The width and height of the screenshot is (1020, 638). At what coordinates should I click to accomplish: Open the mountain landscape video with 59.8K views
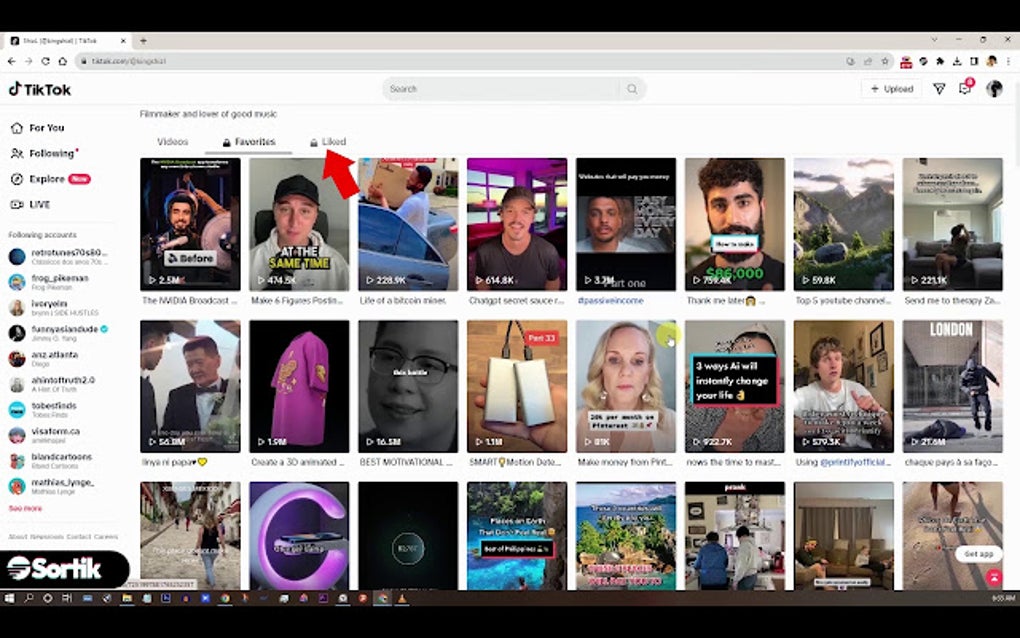(x=844, y=224)
